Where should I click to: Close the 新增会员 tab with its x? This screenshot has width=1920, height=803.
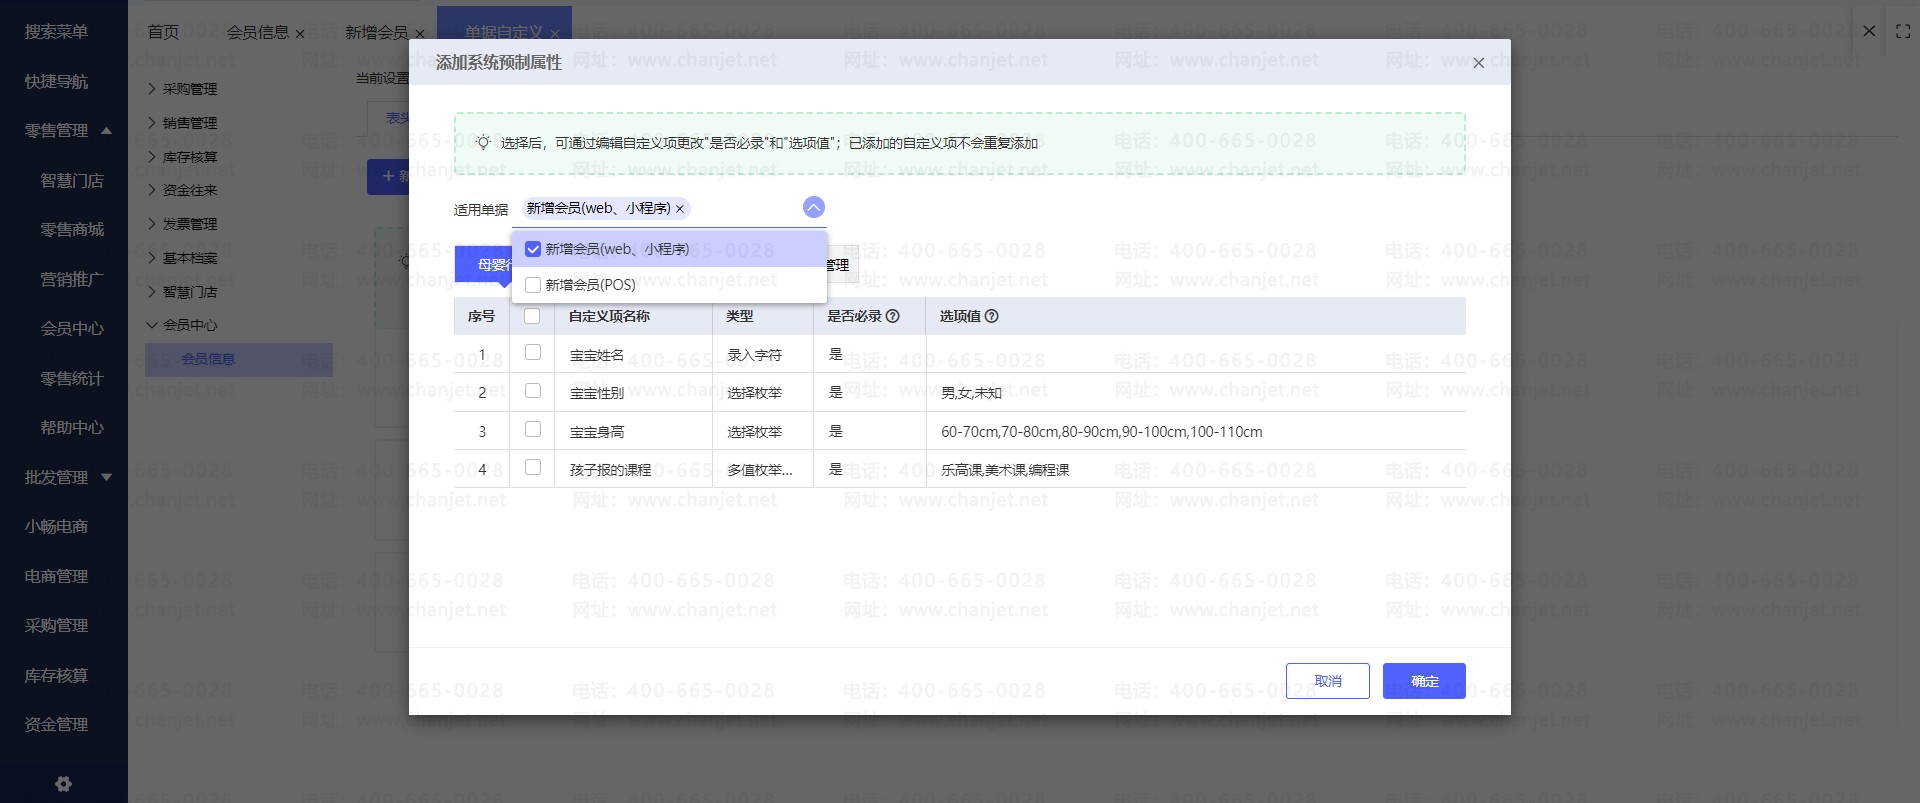pyautogui.click(x=418, y=34)
